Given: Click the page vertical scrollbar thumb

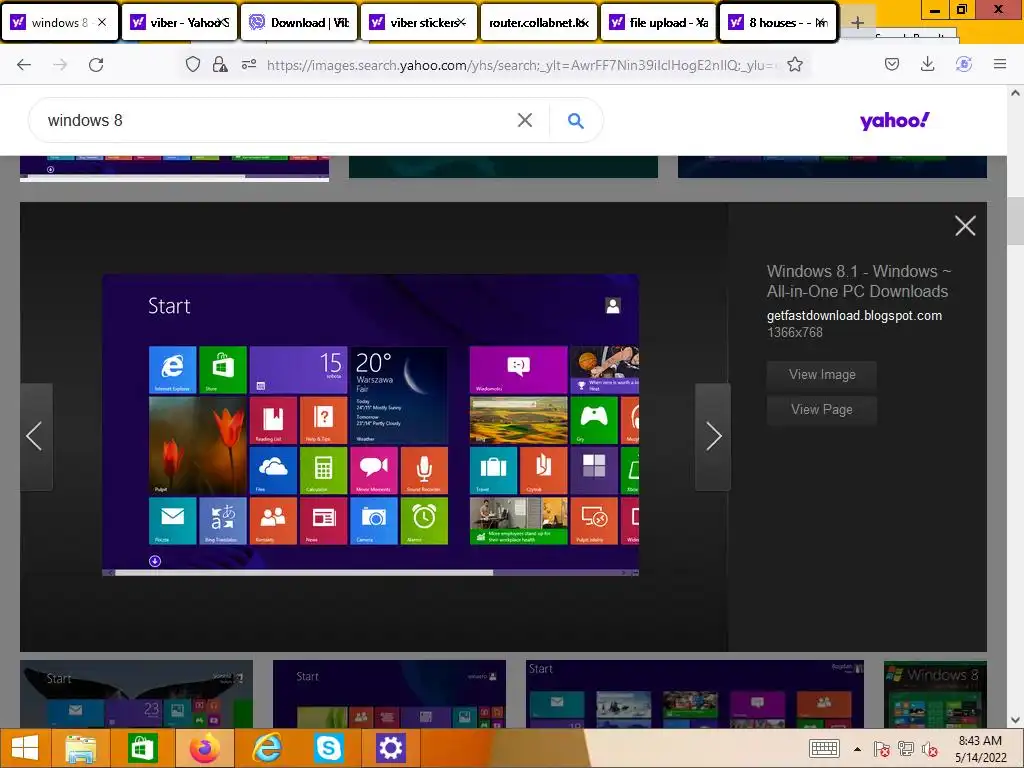Looking at the screenshot, I should (1016, 221).
